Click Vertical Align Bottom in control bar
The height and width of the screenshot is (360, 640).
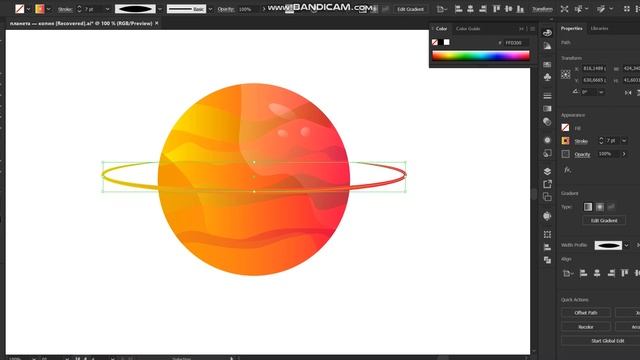[x=520, y=9]
